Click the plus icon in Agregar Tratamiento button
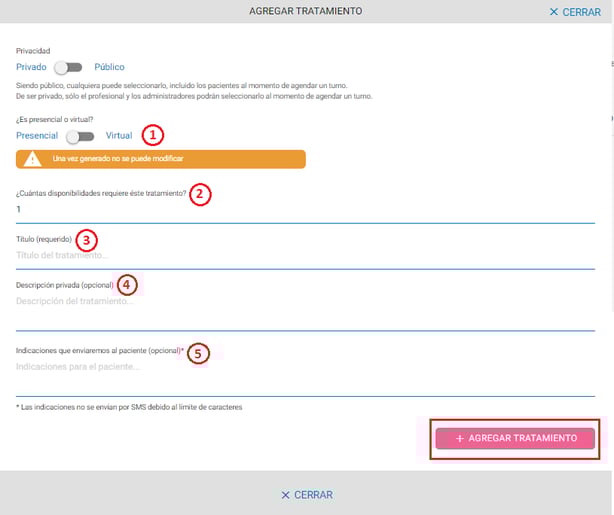Screen dimensions: 614x515 coord(459,439)
